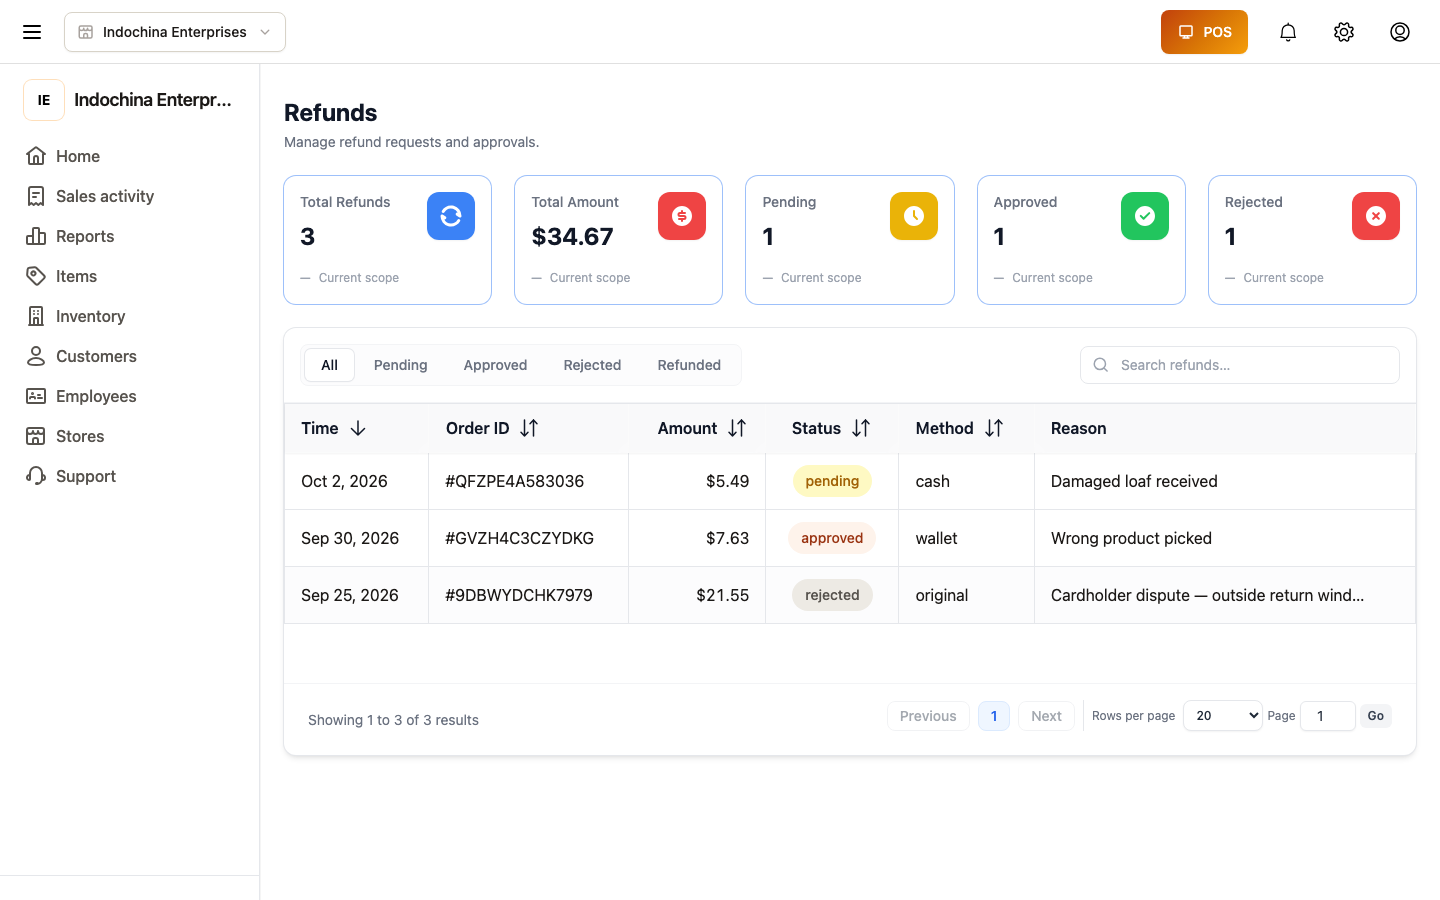Click the green Approved checkmark icon

[x=1145, y=216]
